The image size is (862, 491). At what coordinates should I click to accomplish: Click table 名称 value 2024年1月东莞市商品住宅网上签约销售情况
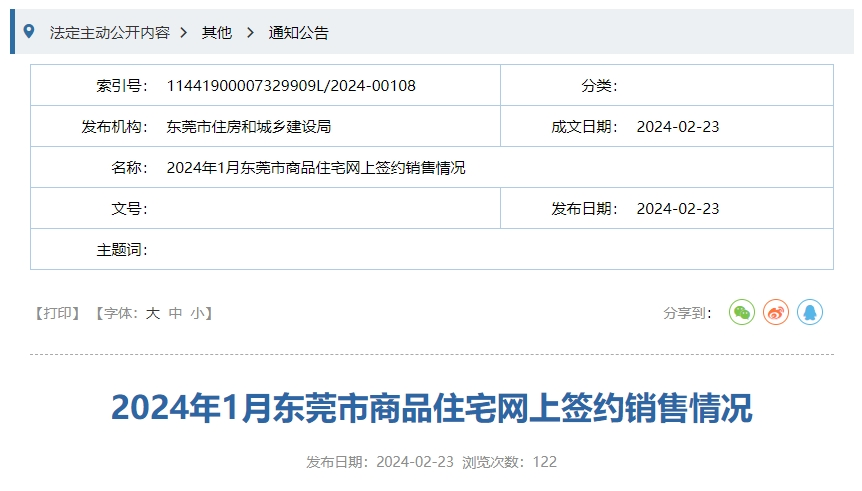[316, 168]
